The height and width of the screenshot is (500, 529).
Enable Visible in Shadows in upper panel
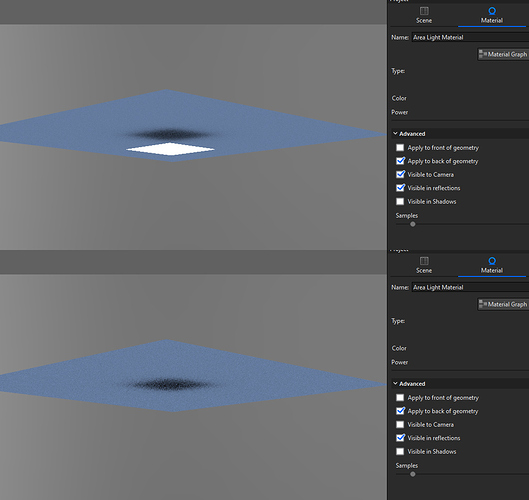pos(400,201)
